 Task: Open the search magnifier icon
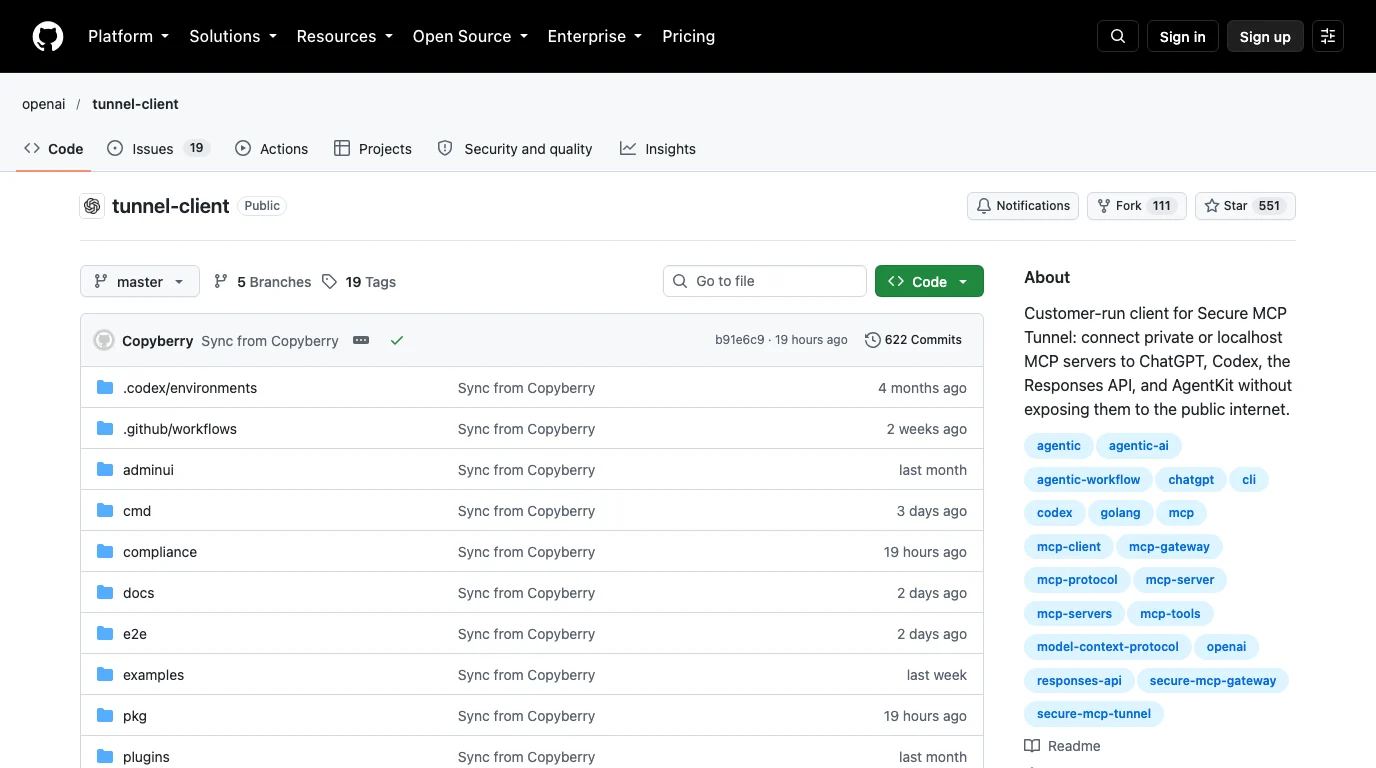[1118, 37]
